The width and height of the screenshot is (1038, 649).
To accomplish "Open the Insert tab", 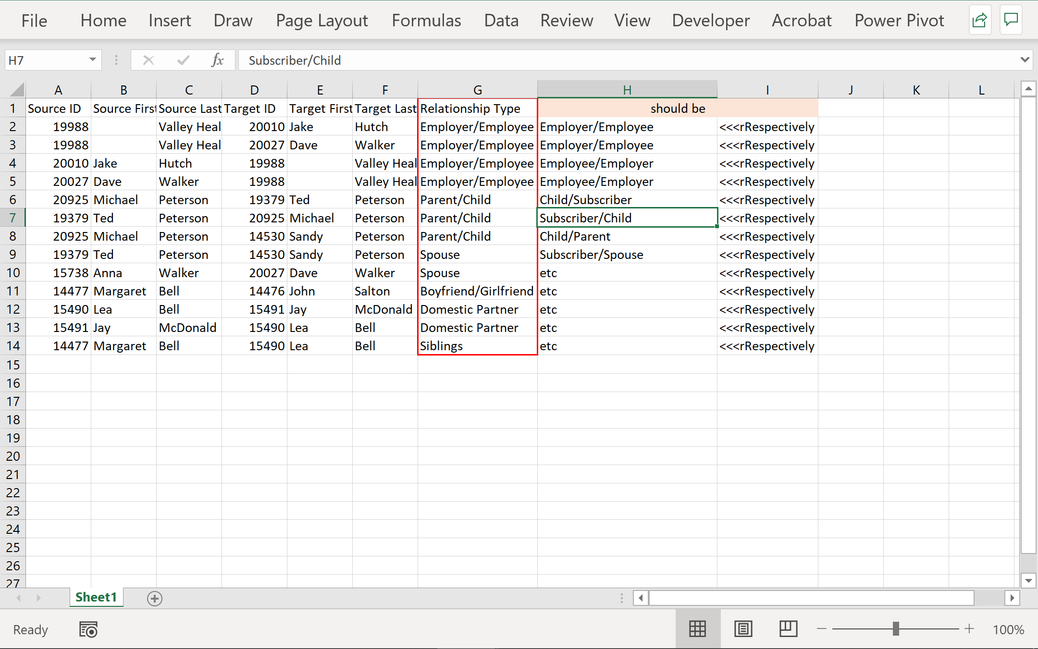I will 169,21.
